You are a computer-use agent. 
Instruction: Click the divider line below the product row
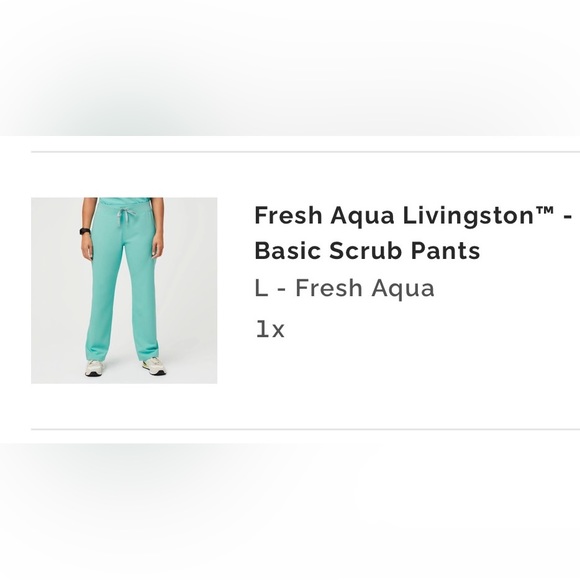pos(306,429)
